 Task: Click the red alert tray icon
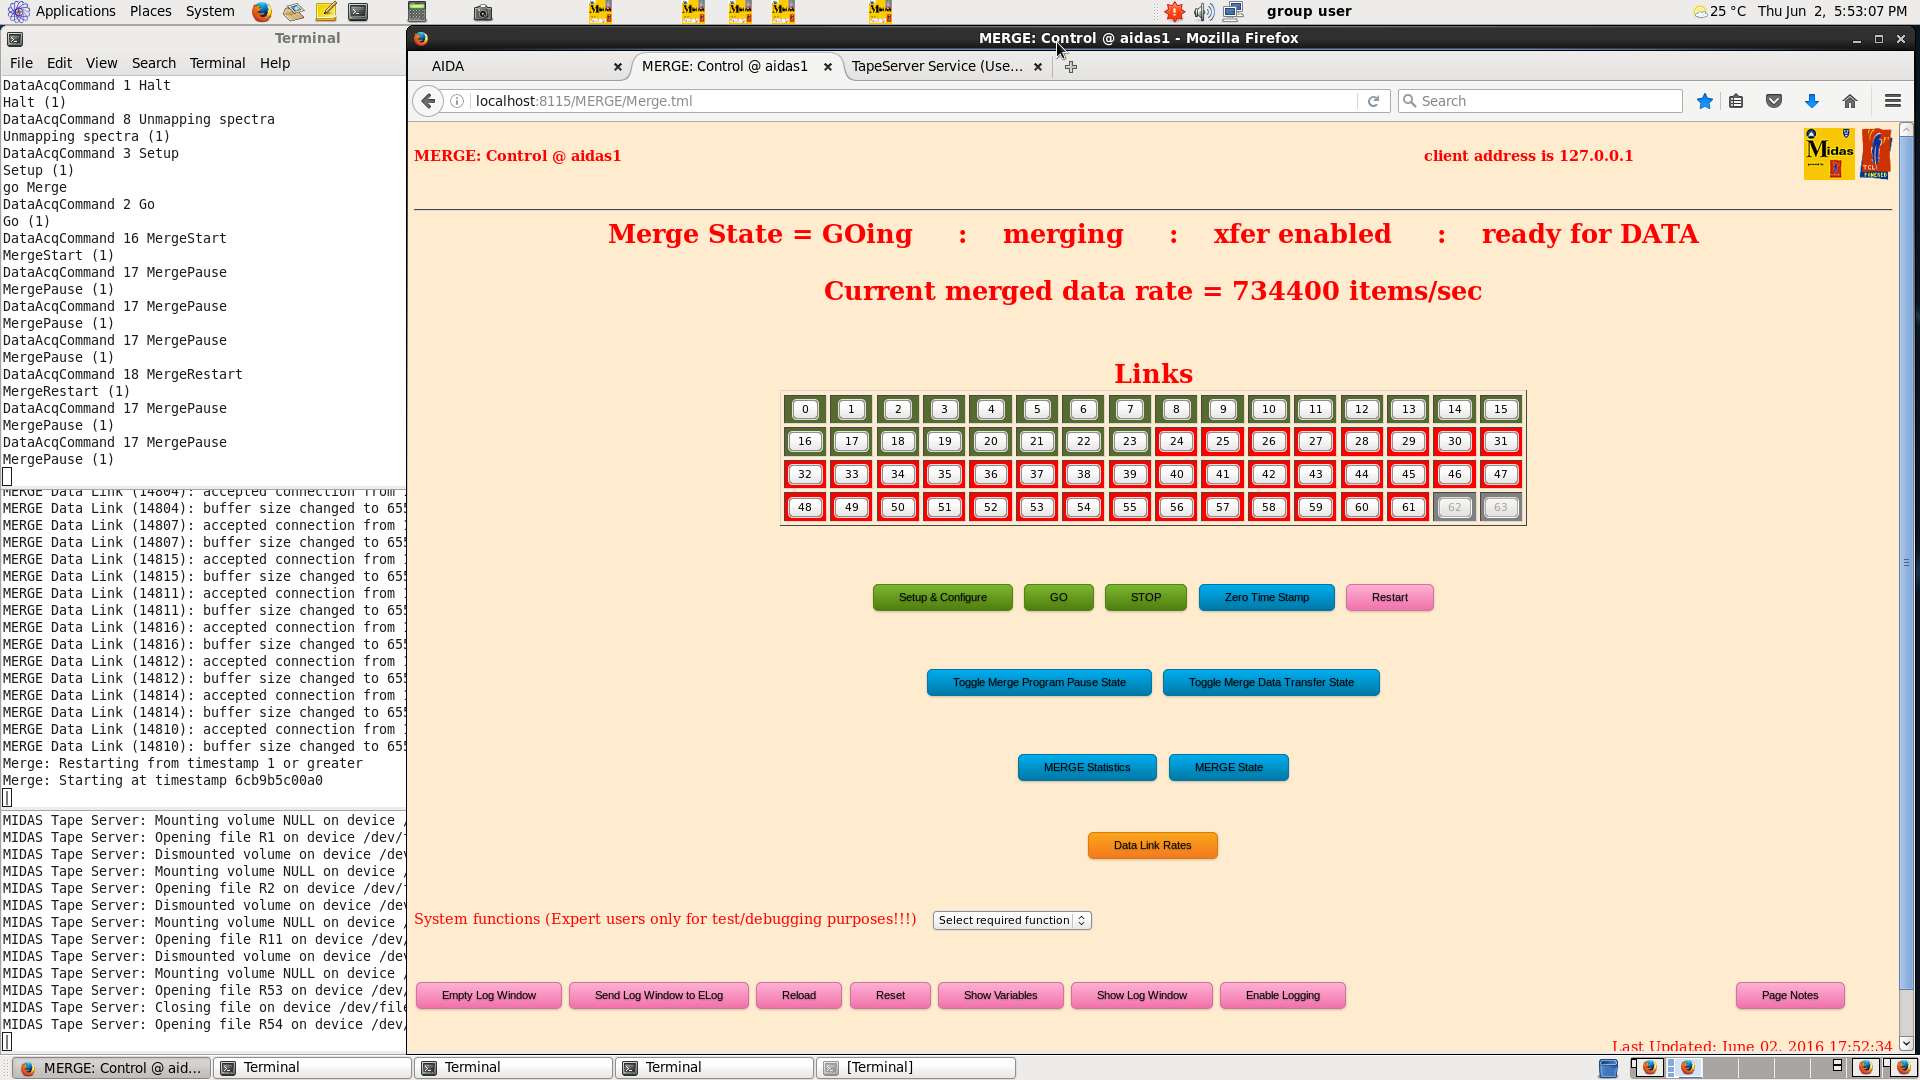1174,12
